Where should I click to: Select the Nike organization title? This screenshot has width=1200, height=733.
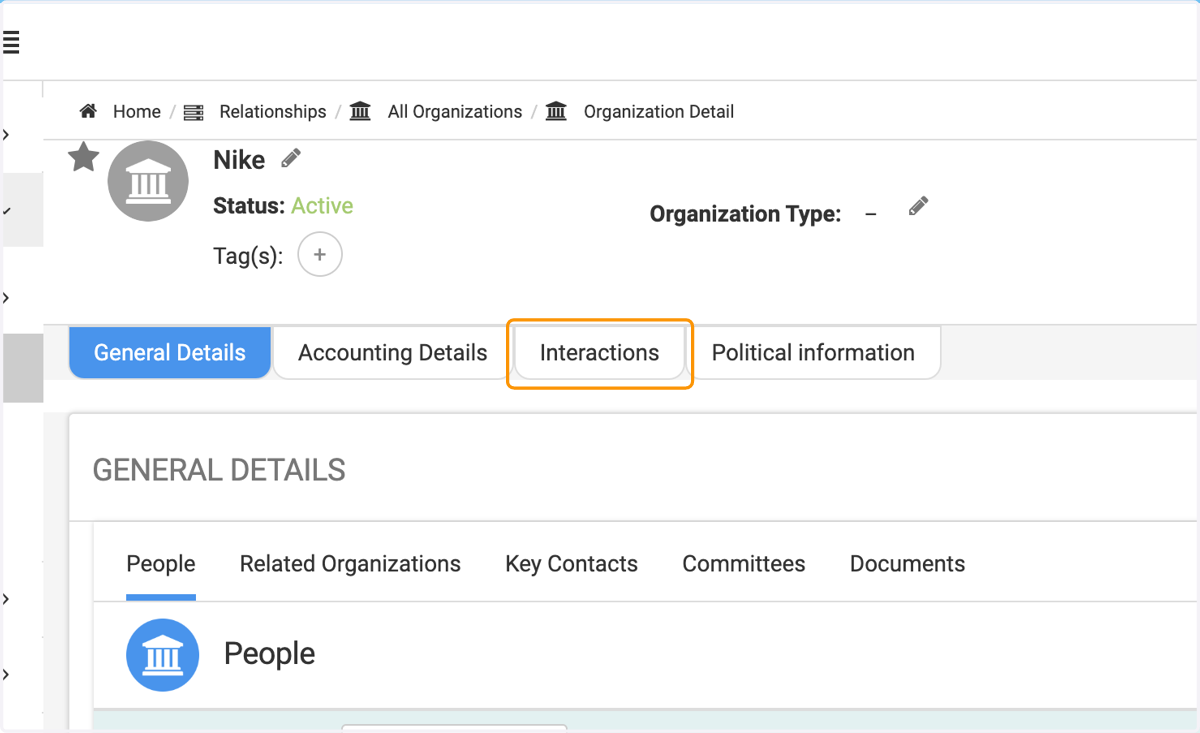239,160
